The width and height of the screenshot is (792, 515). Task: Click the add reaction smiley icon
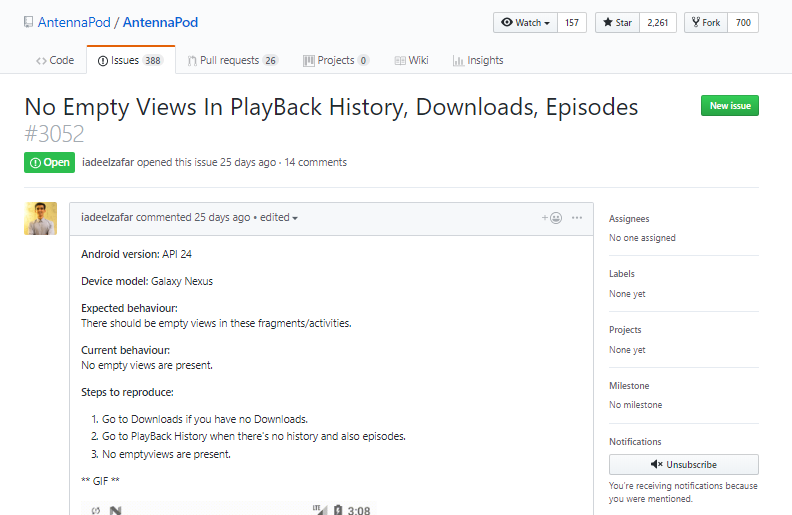click(x=552, y=217)
